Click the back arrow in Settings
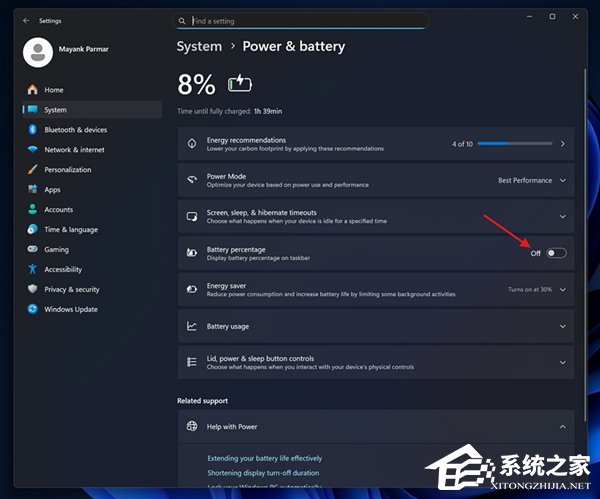This screenshot has height=499, width=600. (26, 21)
